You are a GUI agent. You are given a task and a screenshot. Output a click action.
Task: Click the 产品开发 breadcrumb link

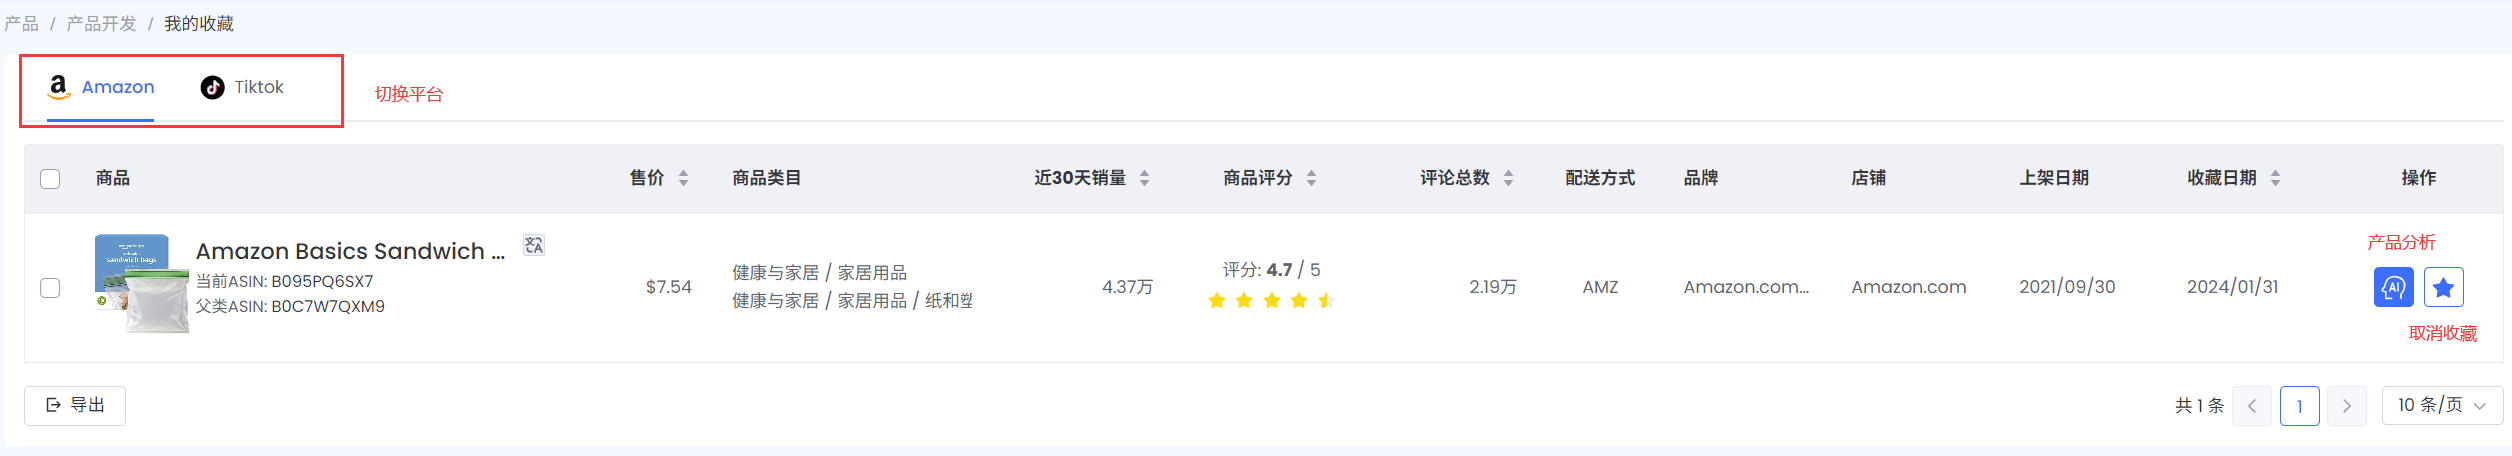click(101, 24)
